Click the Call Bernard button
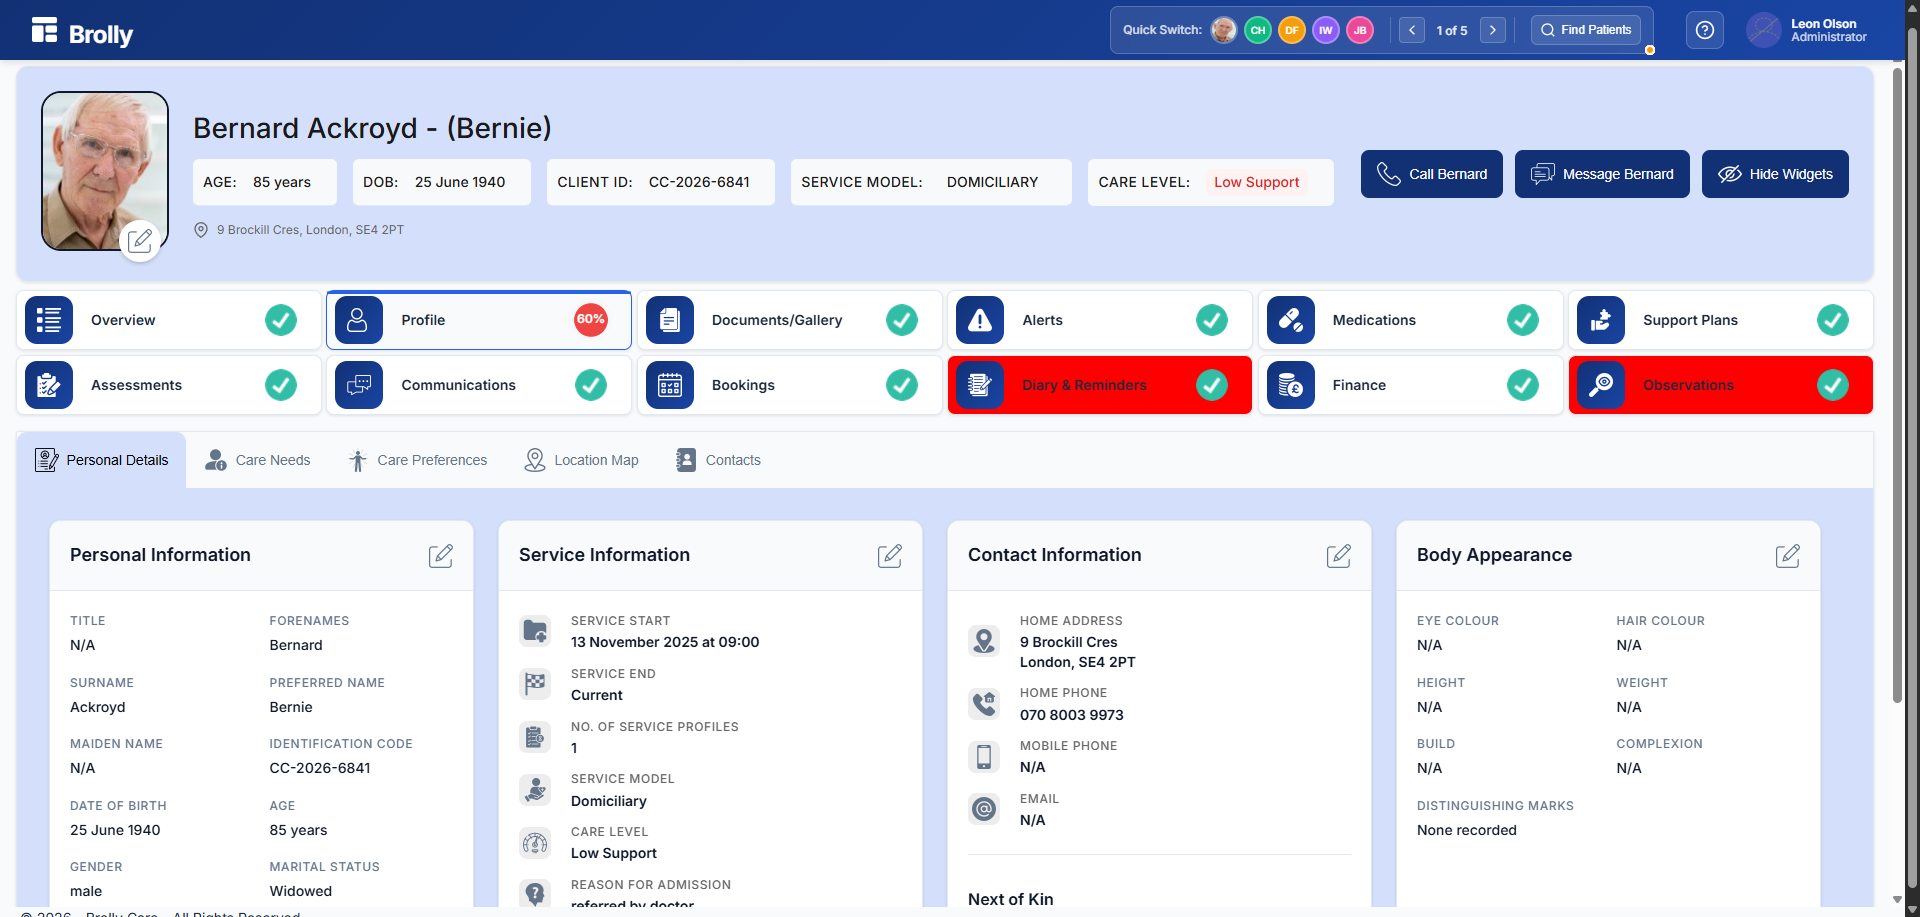Screen dimensions: 1920x917 (1431, 174)
